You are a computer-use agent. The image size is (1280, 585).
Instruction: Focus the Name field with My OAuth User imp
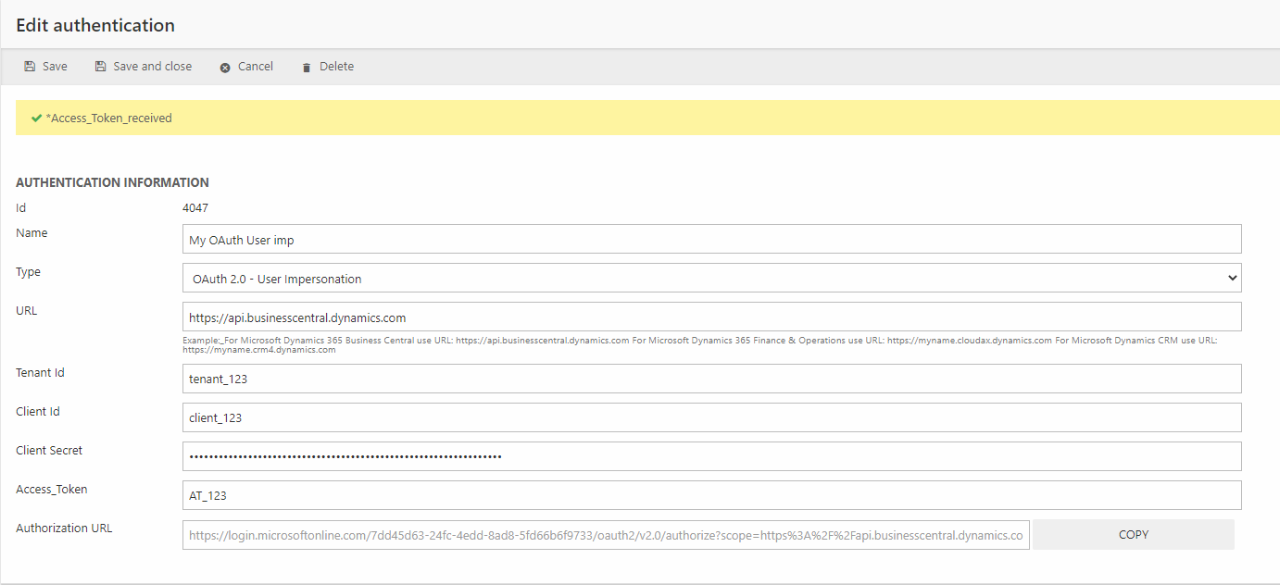[x=711, y=239]
